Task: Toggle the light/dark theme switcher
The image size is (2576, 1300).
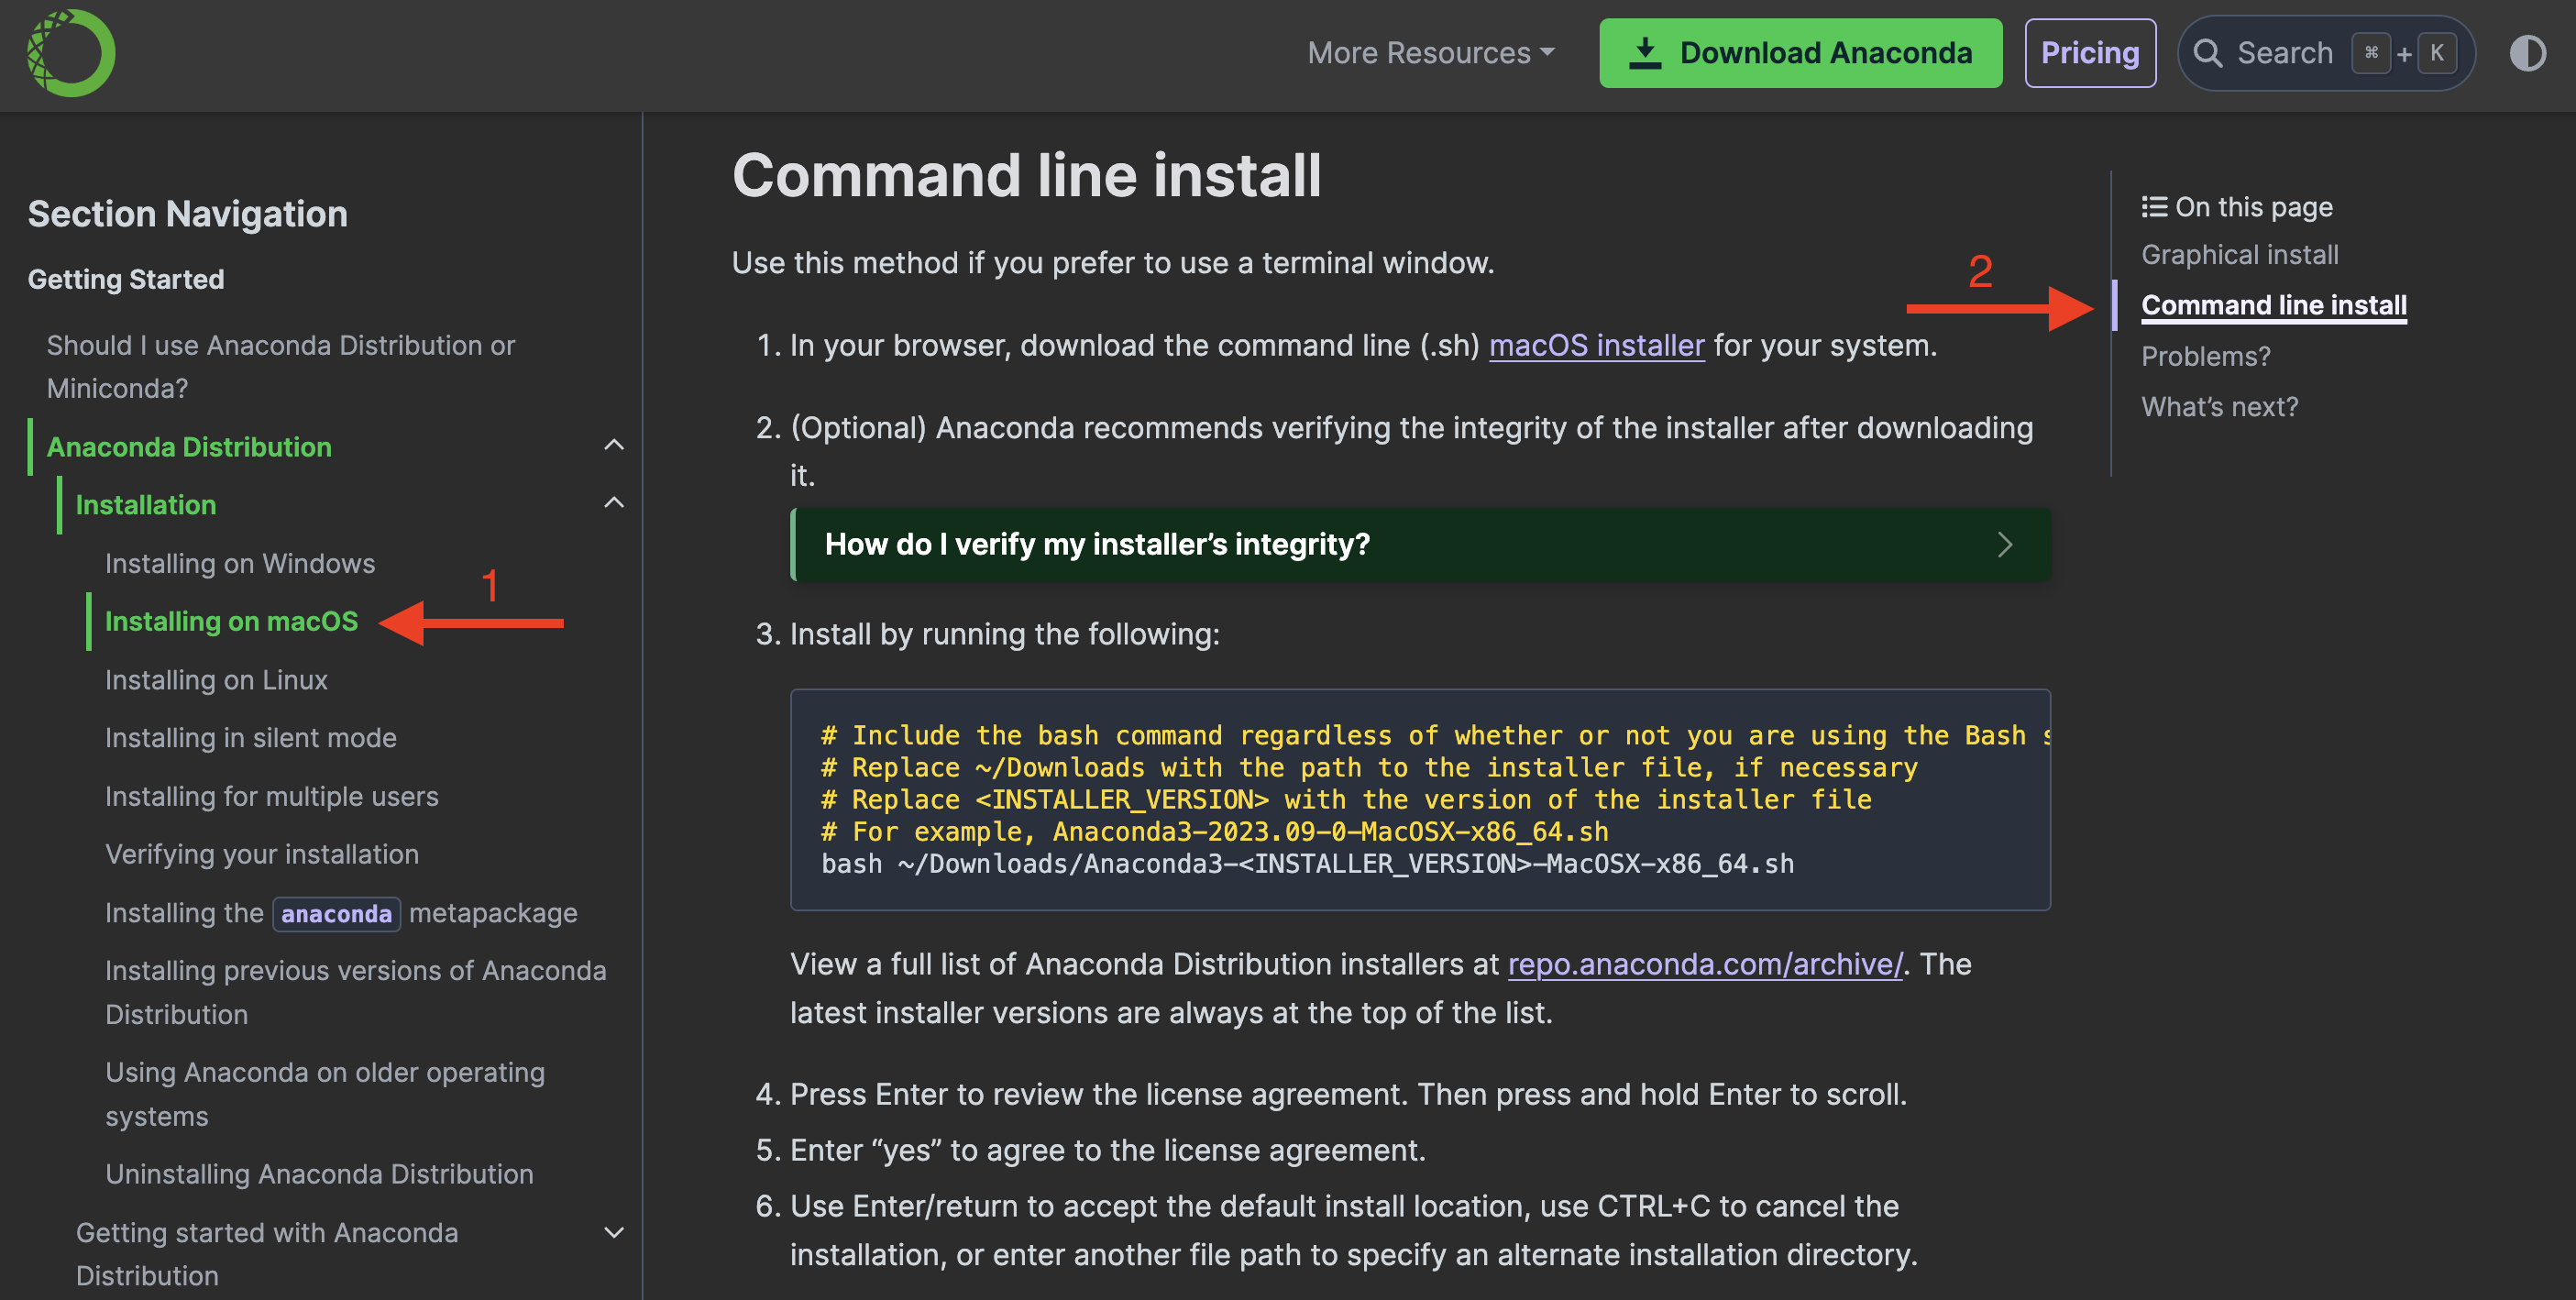Action: 2527,53
